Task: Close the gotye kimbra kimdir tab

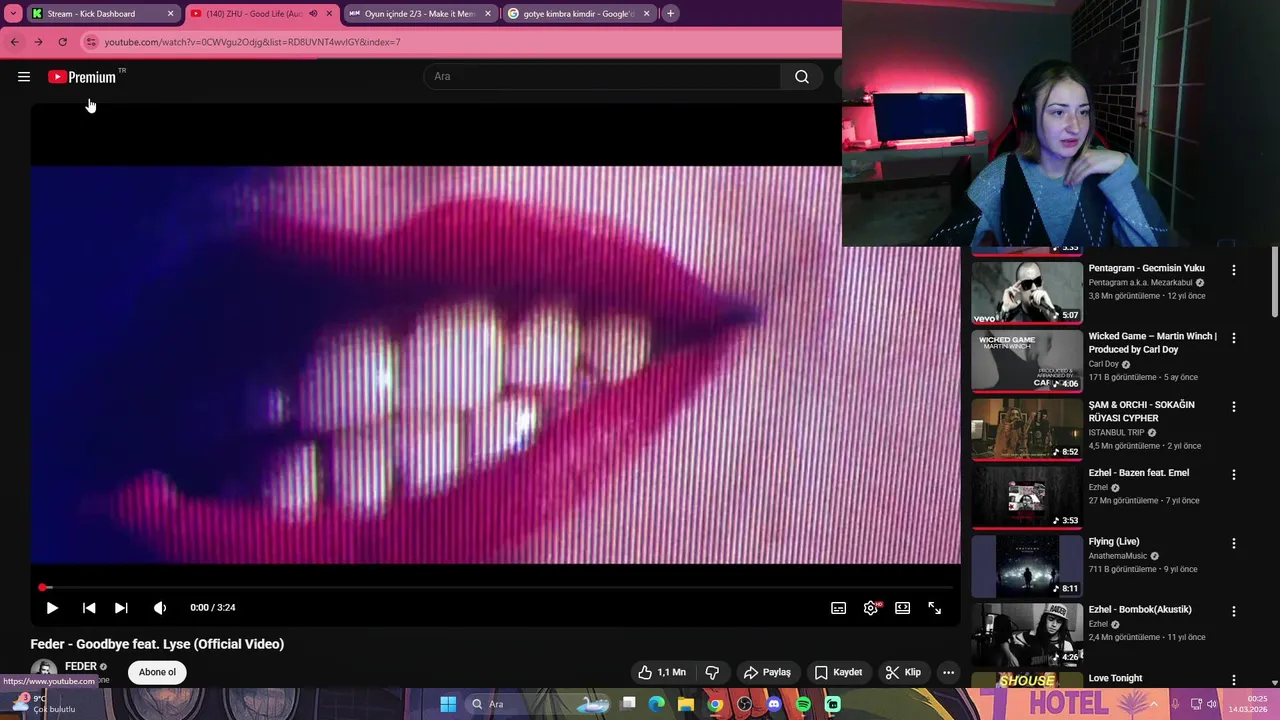Action: (x=646, y=14)
